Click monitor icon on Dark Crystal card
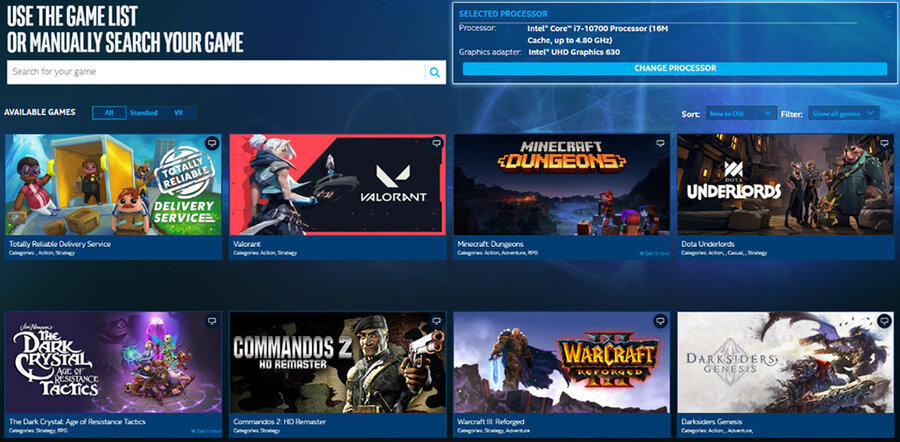The width and height of the screenshot is (900, 442). pos(212,321)
